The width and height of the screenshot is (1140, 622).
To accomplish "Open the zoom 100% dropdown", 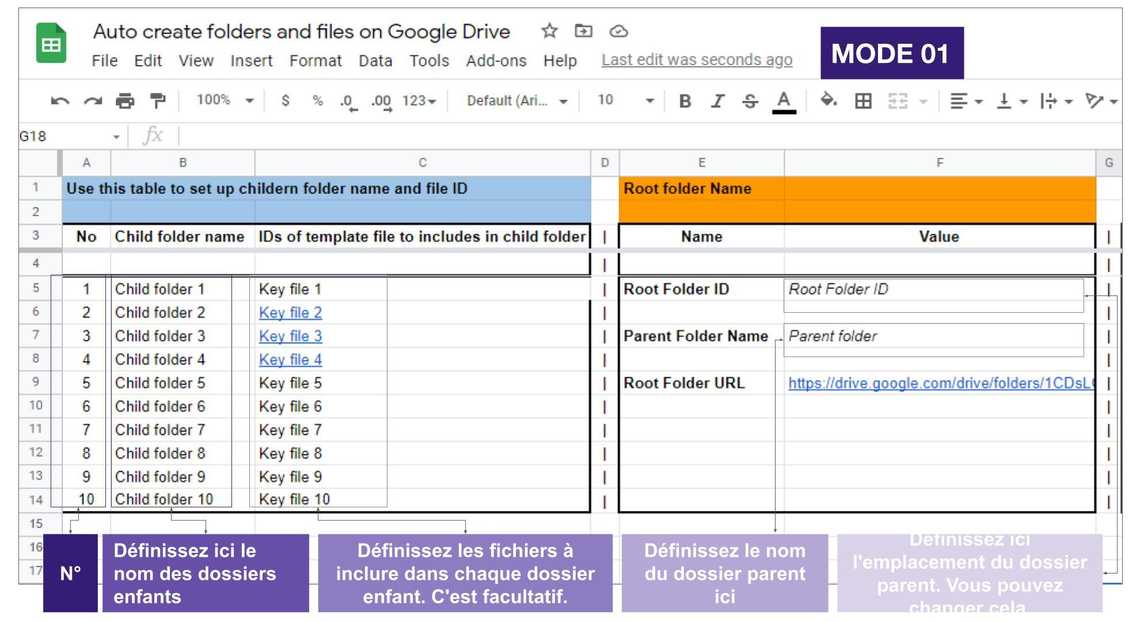I will pos(225,101).
